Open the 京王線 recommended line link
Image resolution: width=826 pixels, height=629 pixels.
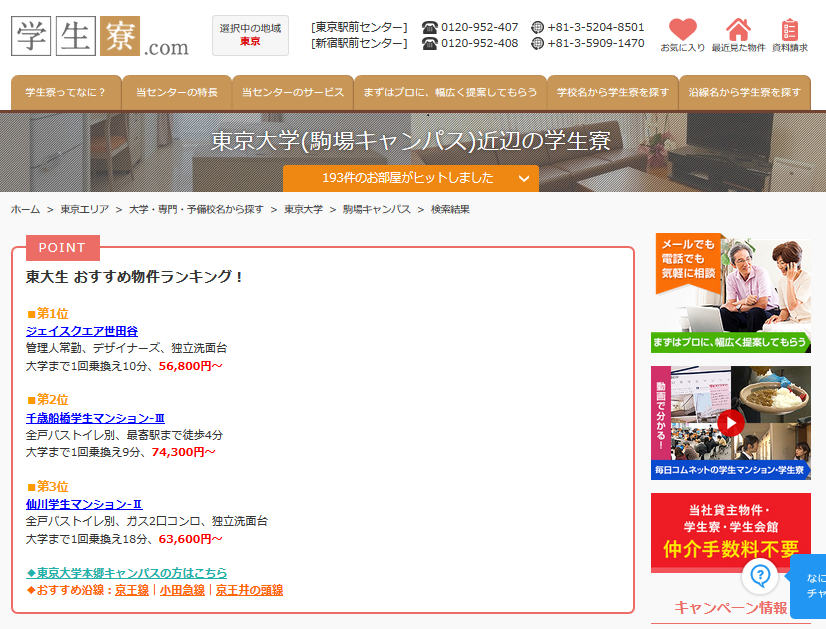coord(132,590)
